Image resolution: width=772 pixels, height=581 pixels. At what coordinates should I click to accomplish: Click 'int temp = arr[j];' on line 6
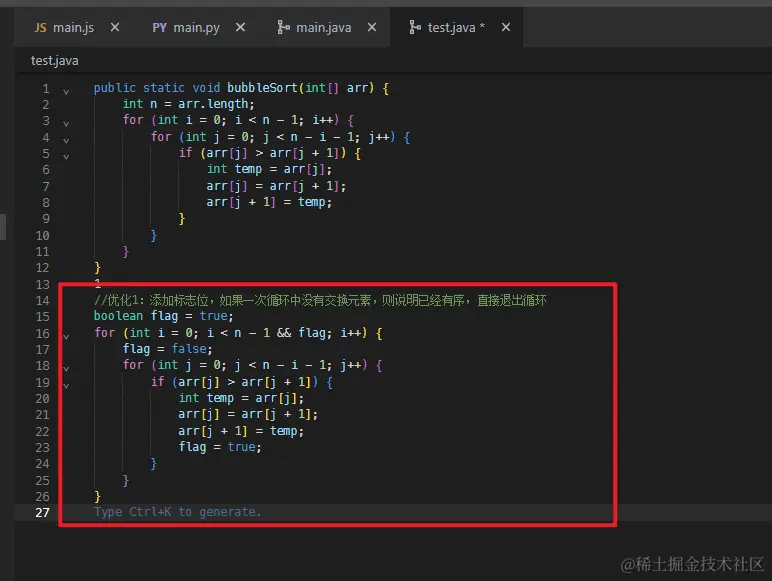[269, 169]
